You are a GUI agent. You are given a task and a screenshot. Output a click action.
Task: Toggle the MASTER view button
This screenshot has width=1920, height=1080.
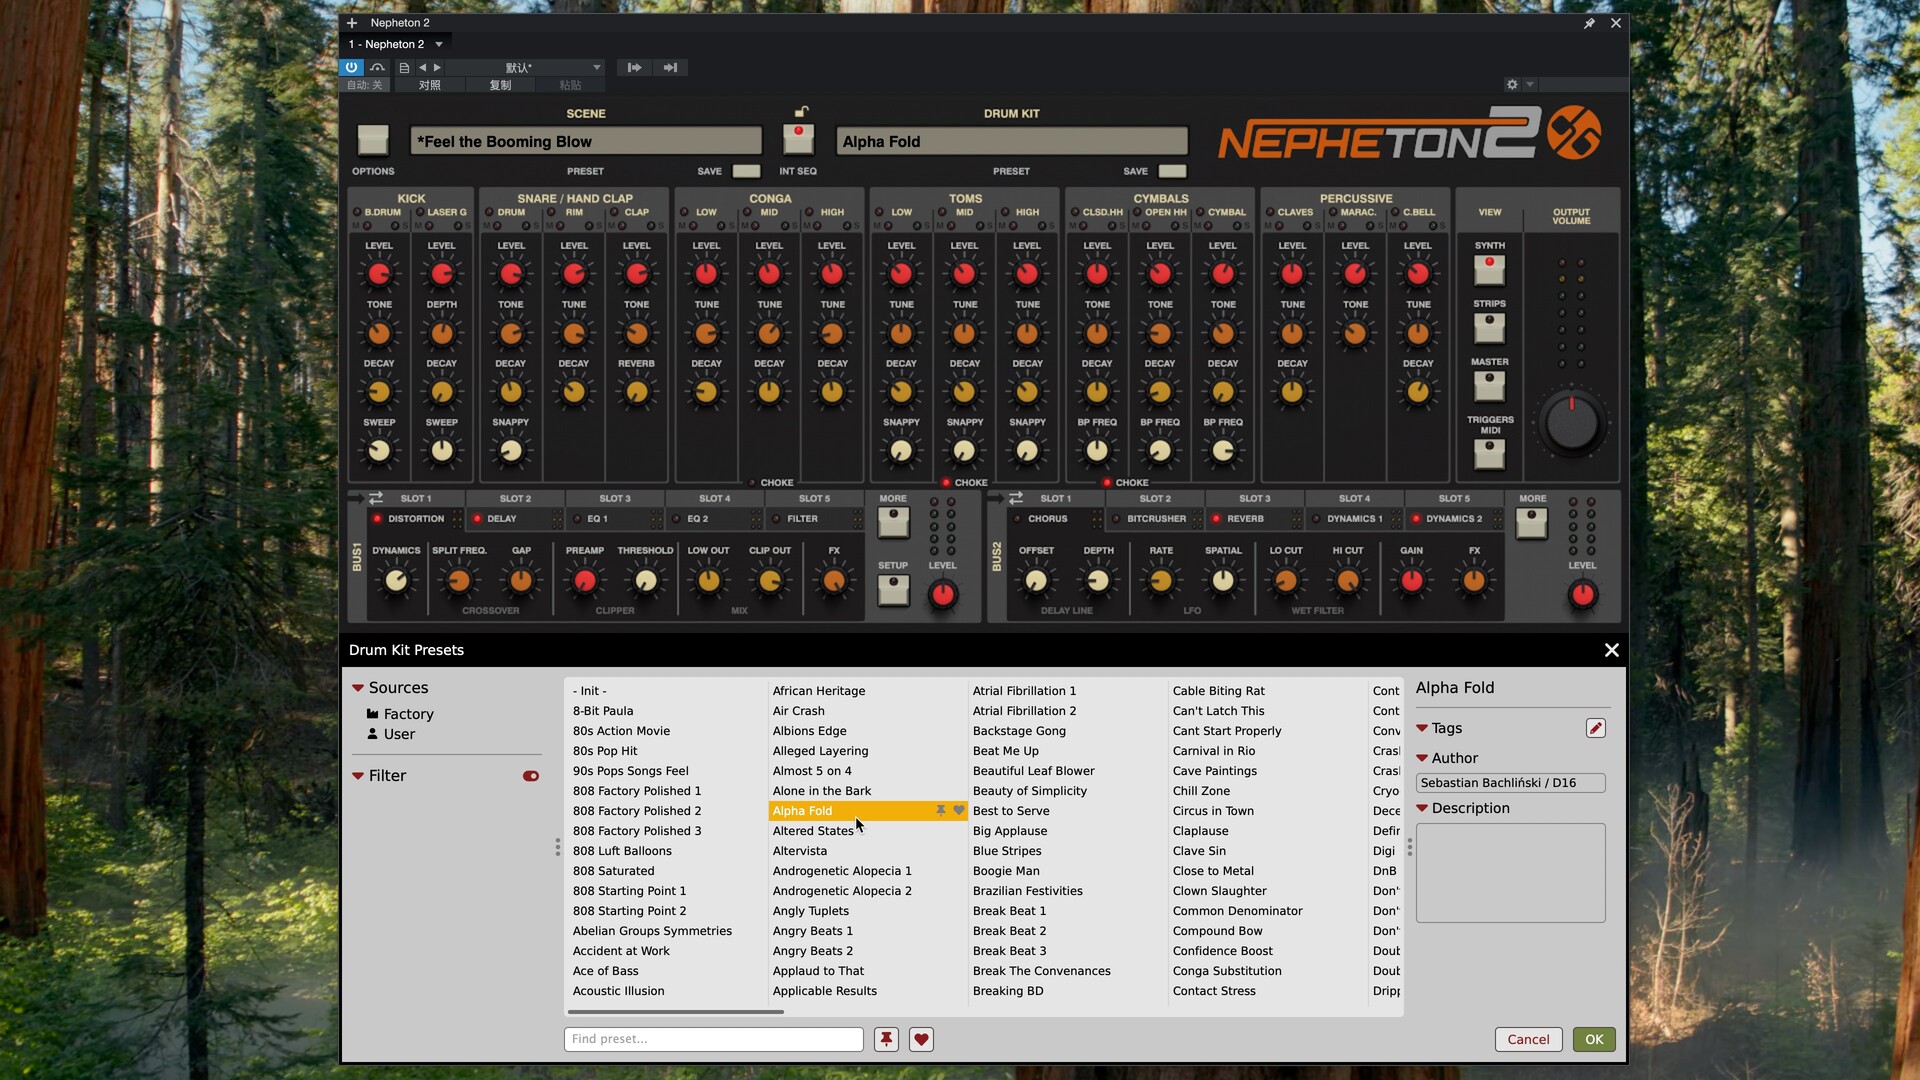click(1489, 385)
